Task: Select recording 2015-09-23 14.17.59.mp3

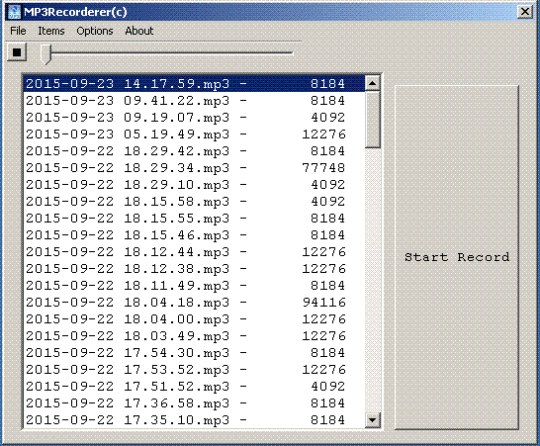Action: pyautogui.click(x=195, y=84)
